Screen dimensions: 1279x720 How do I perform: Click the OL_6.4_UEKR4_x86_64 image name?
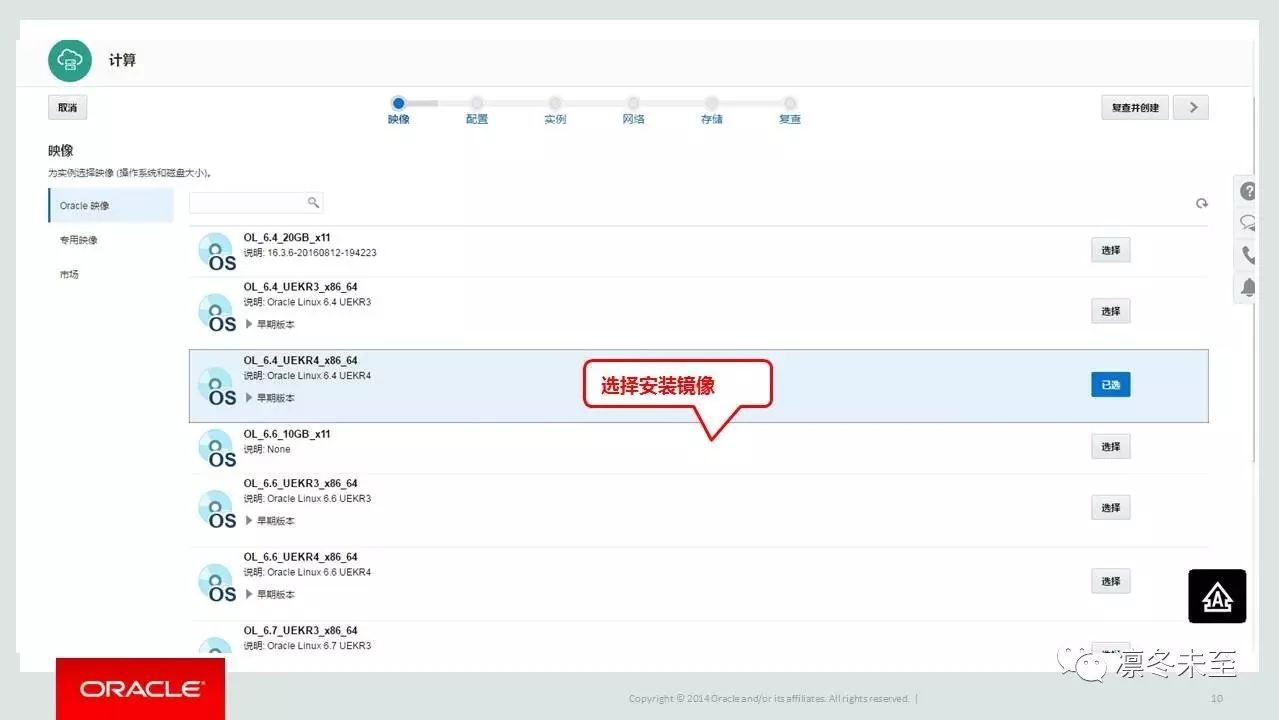click(x=300, y=361)
